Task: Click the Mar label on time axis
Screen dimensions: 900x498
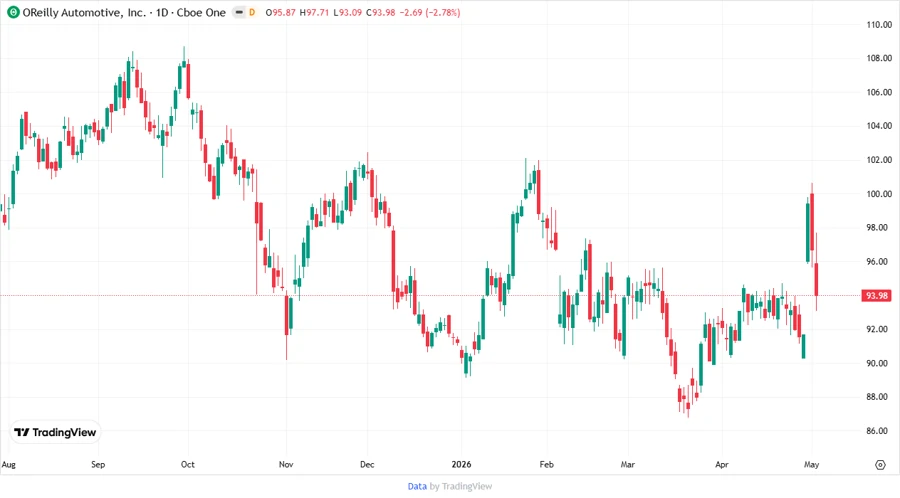Action: tap(627, 465)
